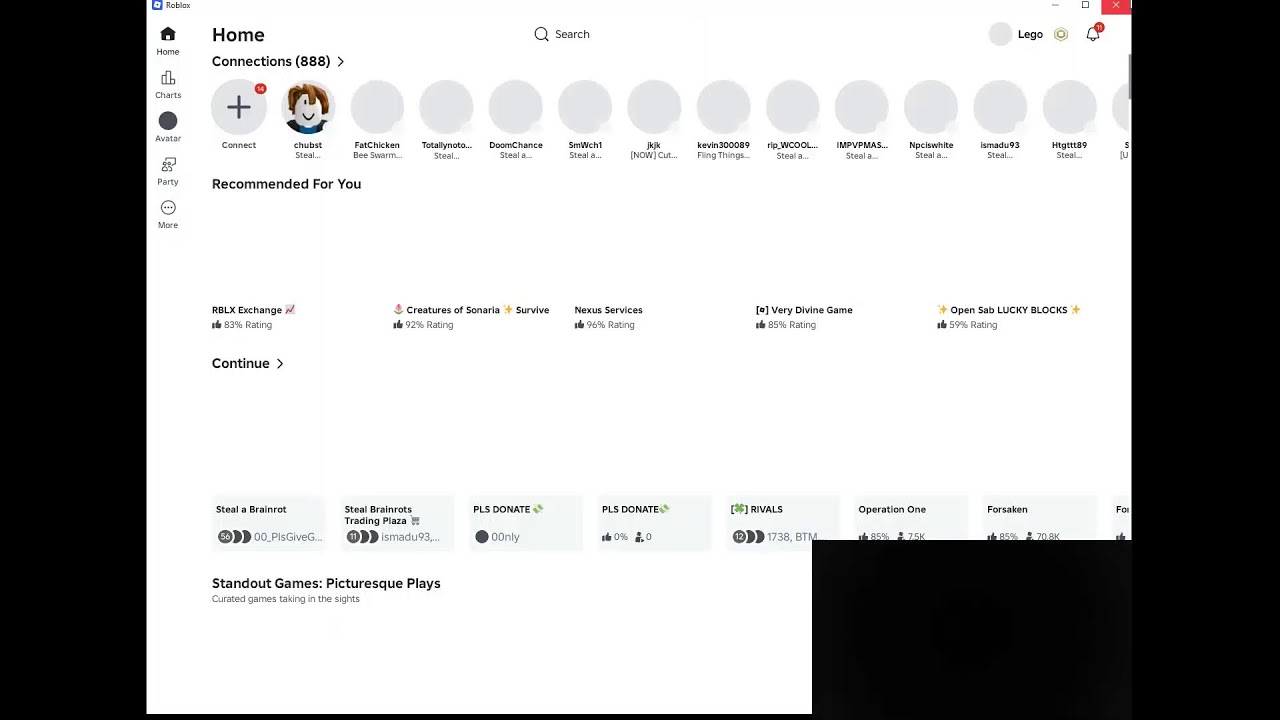Screen dimensions: 1280x720
Task: Open FatChicken's connection avatar
Action: click(x=377, y=107)
